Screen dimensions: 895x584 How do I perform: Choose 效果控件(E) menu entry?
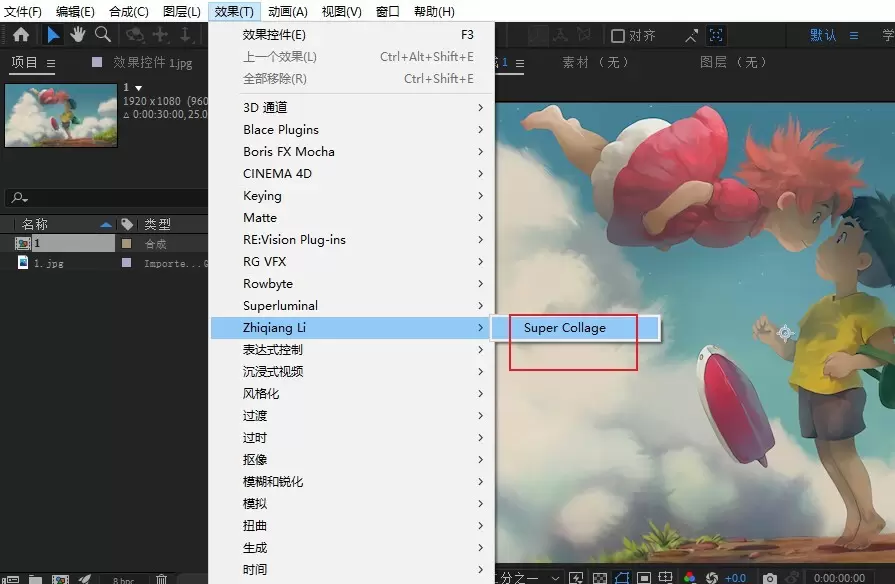[x=351, y=35]
